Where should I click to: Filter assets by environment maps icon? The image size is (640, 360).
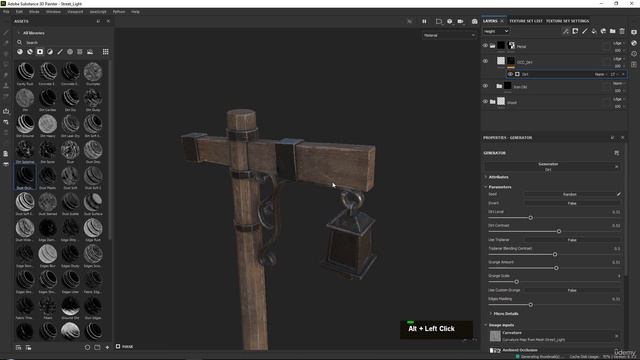[x=90, y=52]
